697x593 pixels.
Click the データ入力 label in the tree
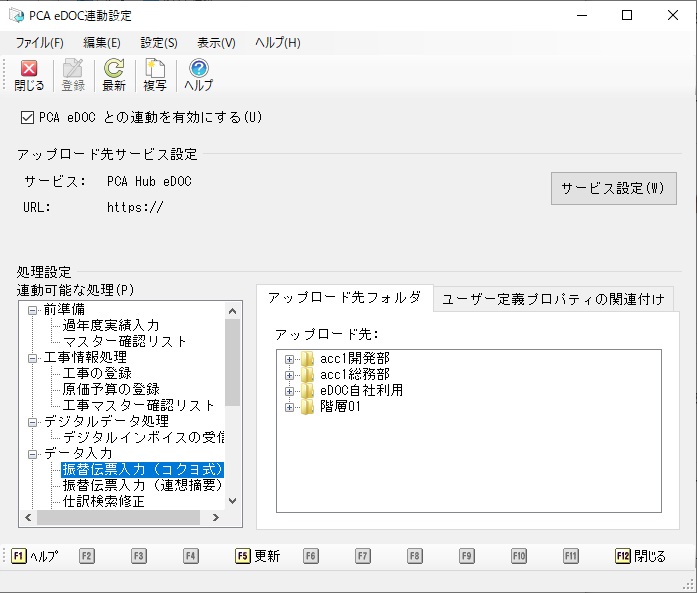coord(78,453)
